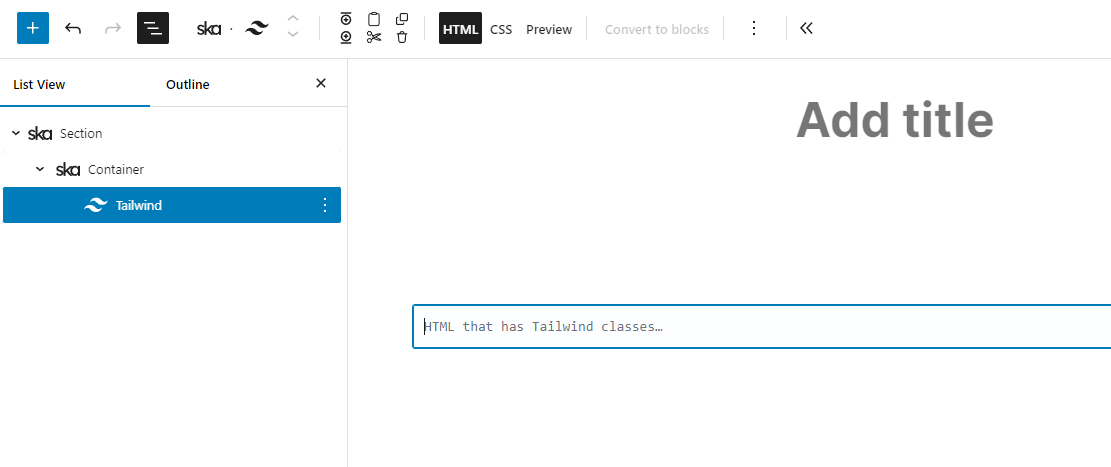Open the block options three-dot menu
The width and height of the screenshot is (1111, 467).
pyautogui.click(x=754, y=28)
